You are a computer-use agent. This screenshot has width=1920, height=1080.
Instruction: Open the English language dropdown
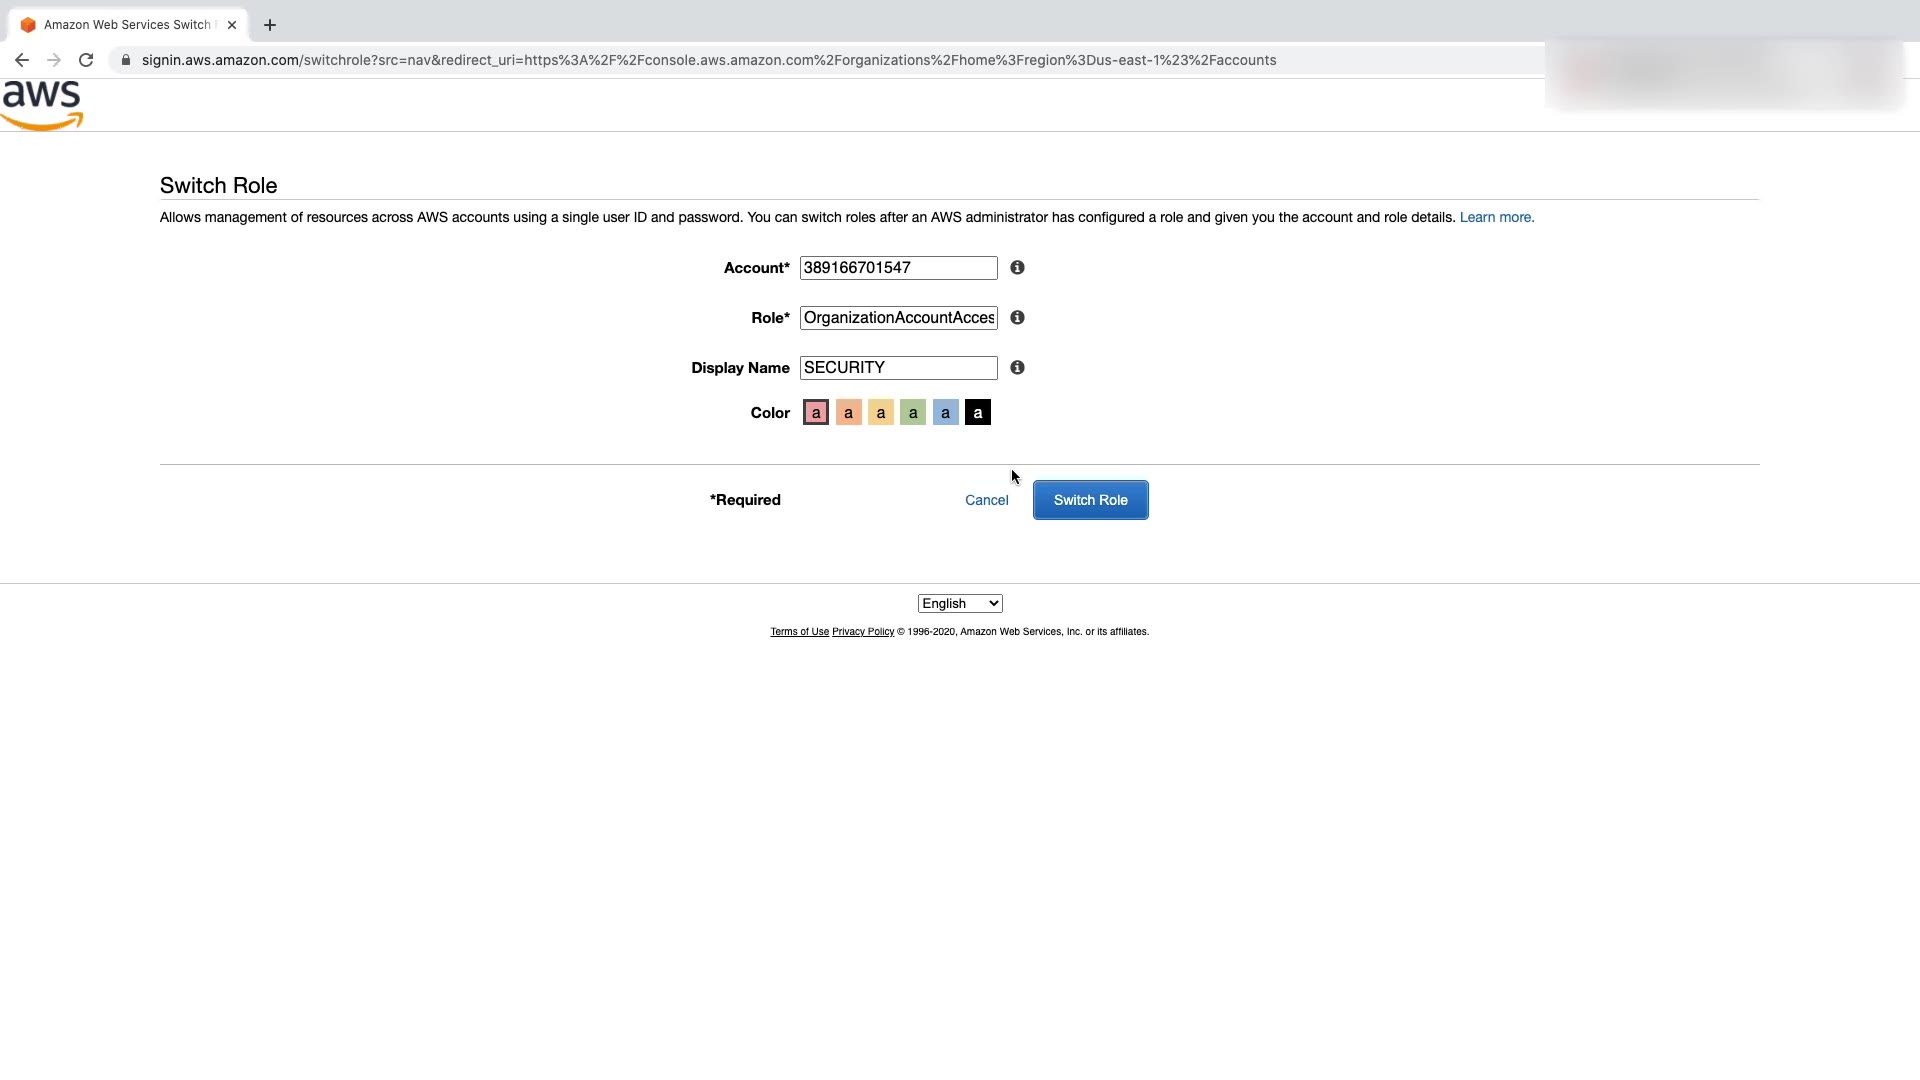click(960, 604)
